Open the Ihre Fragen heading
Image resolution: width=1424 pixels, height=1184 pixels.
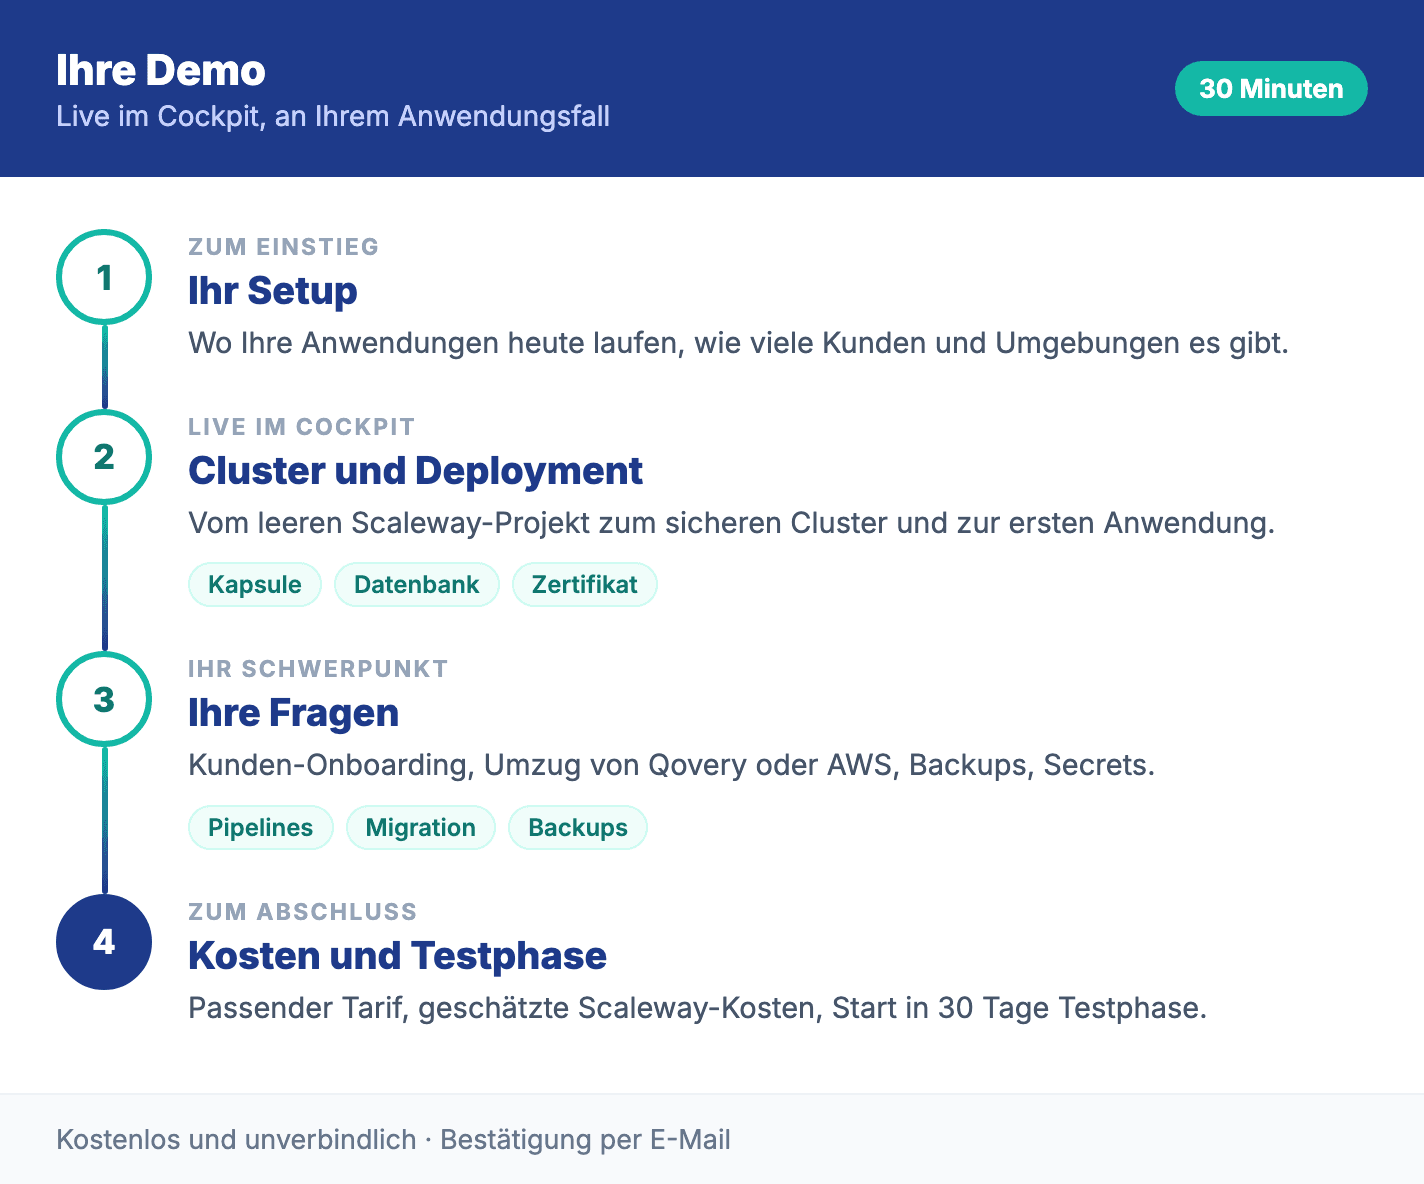[x=294, y=713]
